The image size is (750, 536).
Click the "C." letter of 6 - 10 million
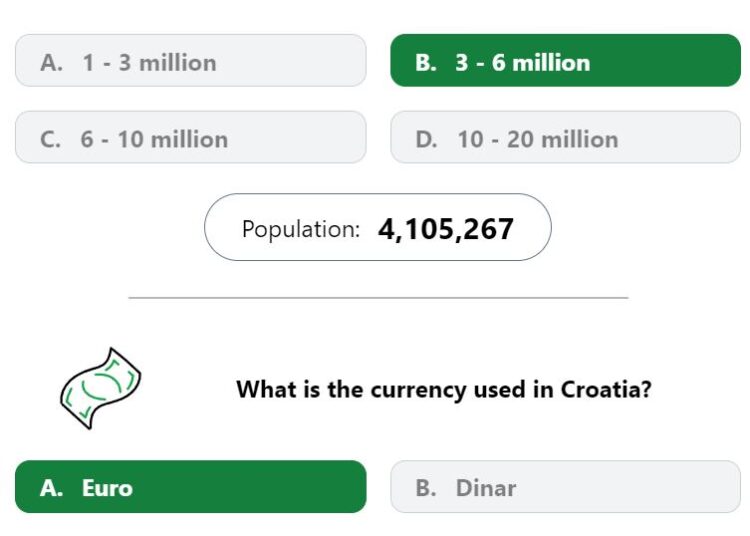coord(50,140)
